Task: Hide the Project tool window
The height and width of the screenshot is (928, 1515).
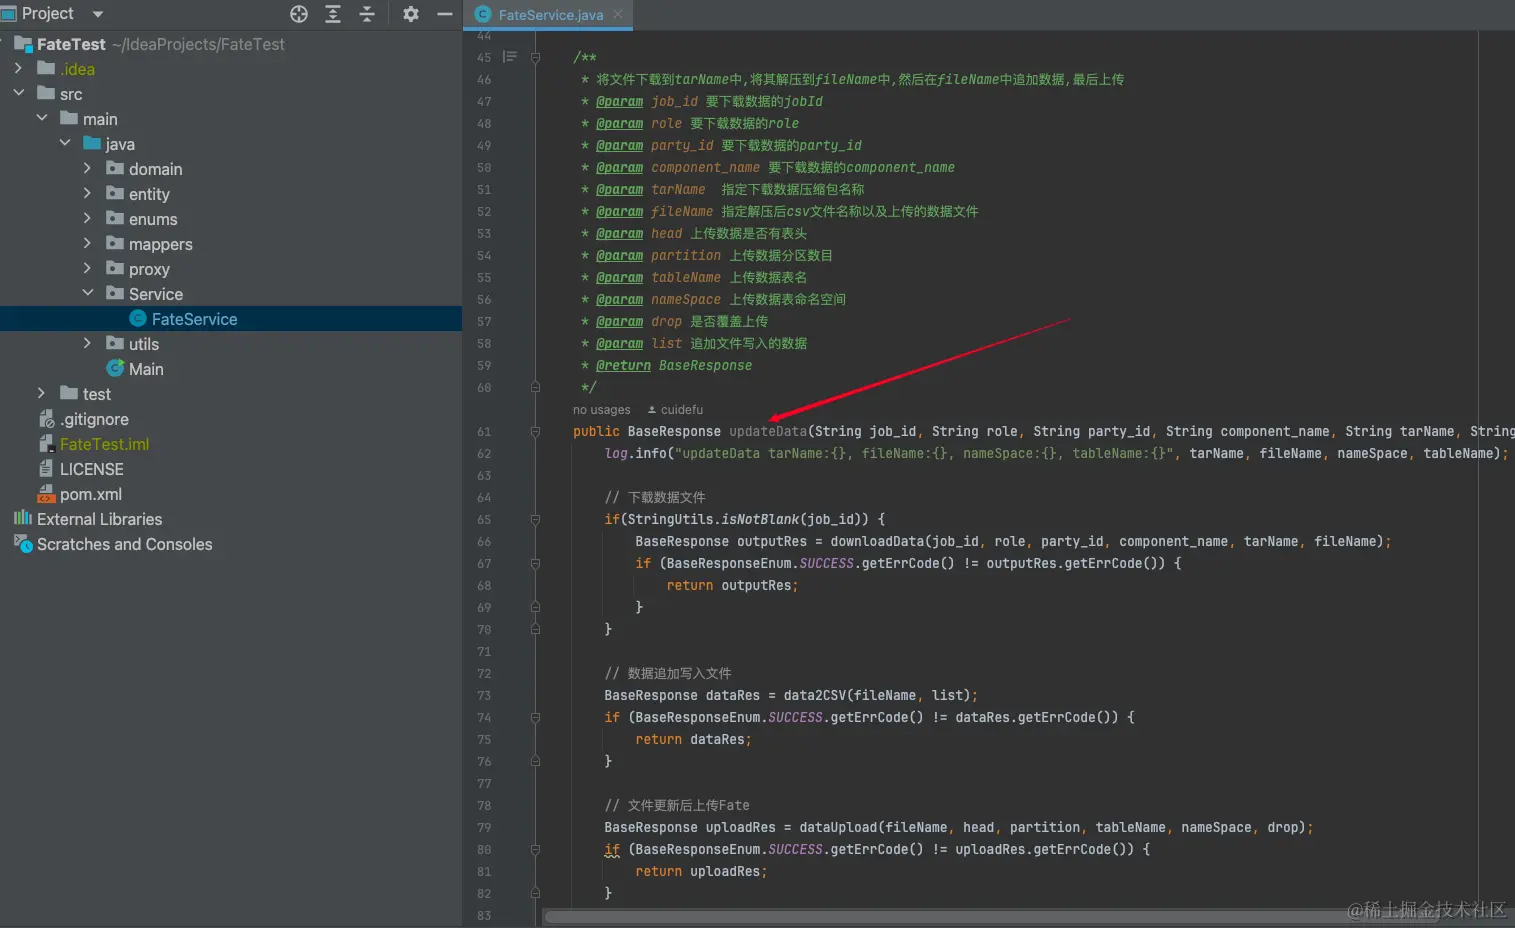Action: (445, 14)
